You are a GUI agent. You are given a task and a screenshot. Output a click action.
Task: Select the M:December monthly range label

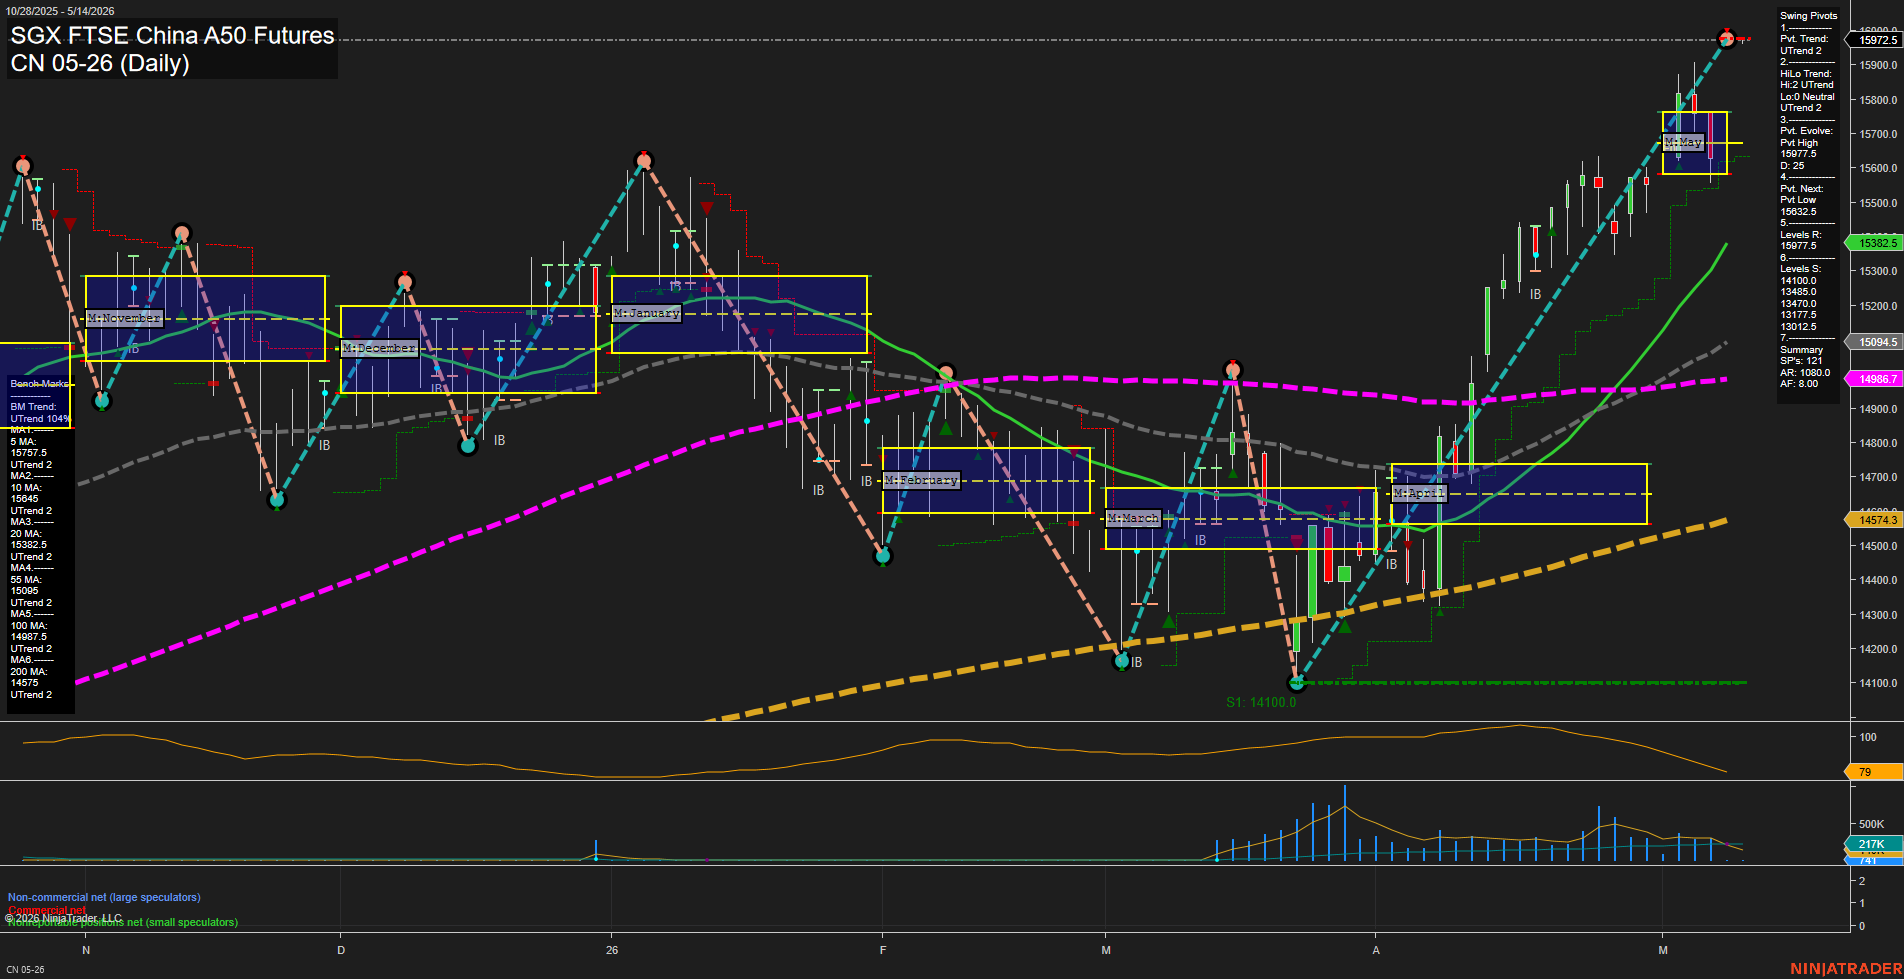tap(379, 348)
